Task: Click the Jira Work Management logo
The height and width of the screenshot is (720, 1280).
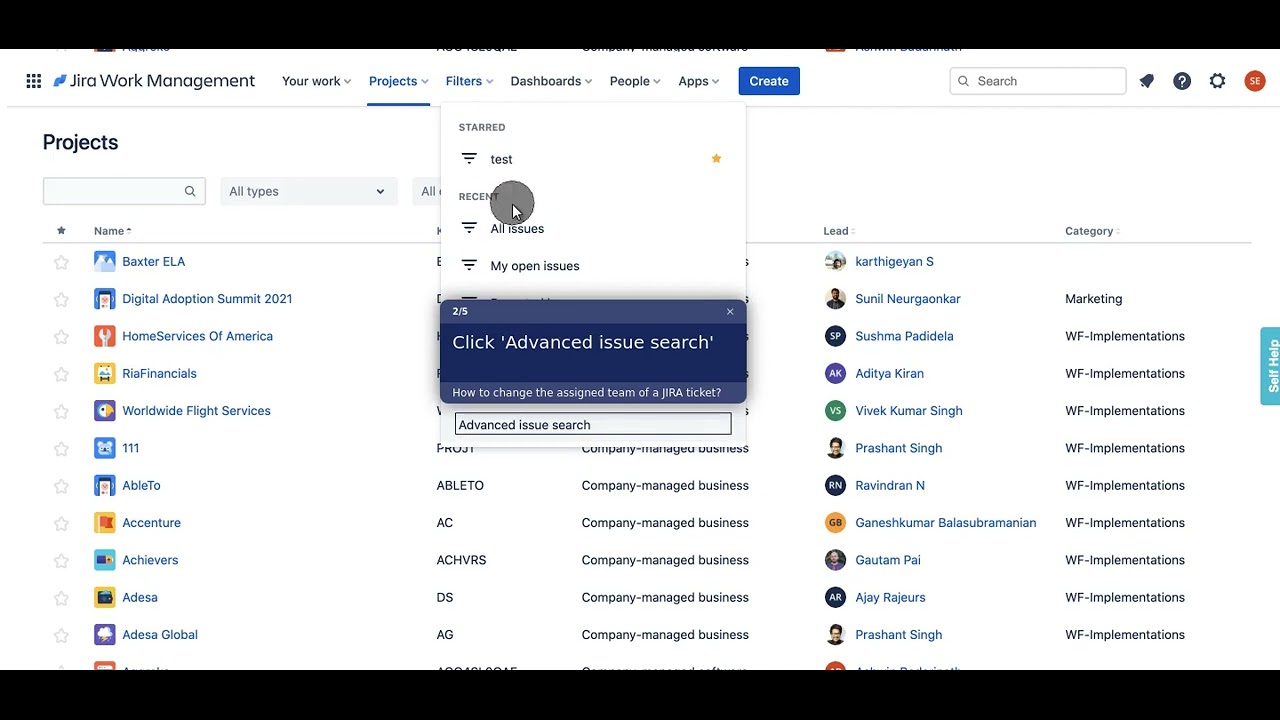Action: coord(154,81)
